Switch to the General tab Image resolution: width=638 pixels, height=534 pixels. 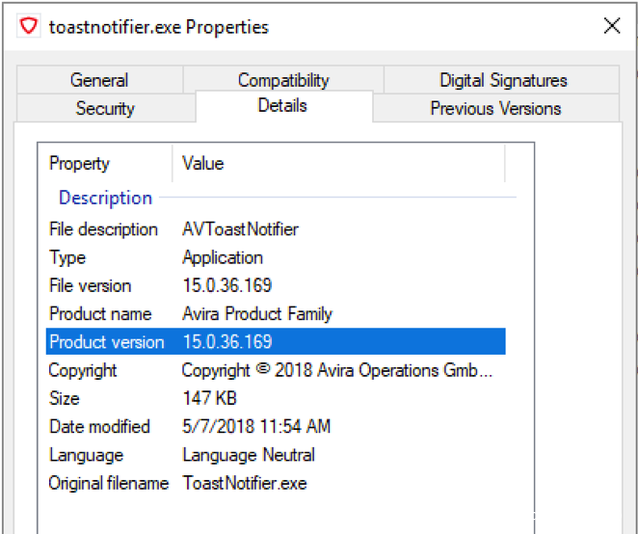(99, 80)
